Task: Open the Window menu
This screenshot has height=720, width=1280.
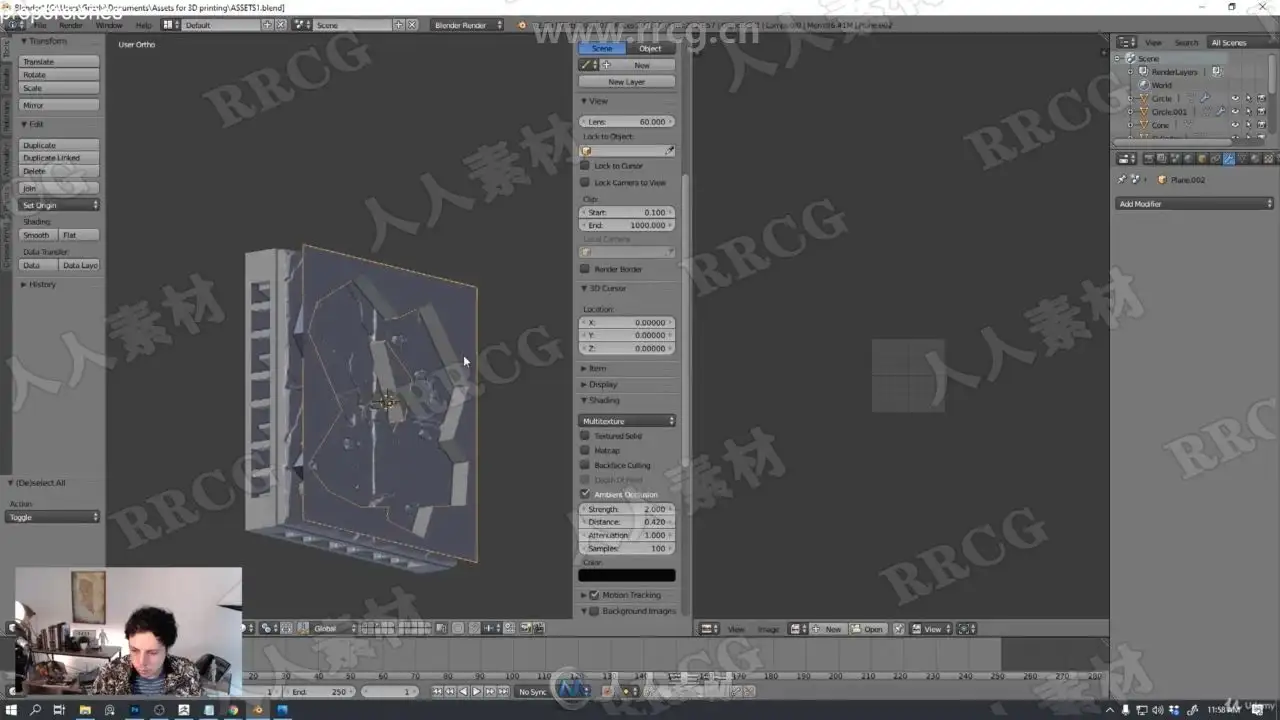Action: tap(109, 24)
